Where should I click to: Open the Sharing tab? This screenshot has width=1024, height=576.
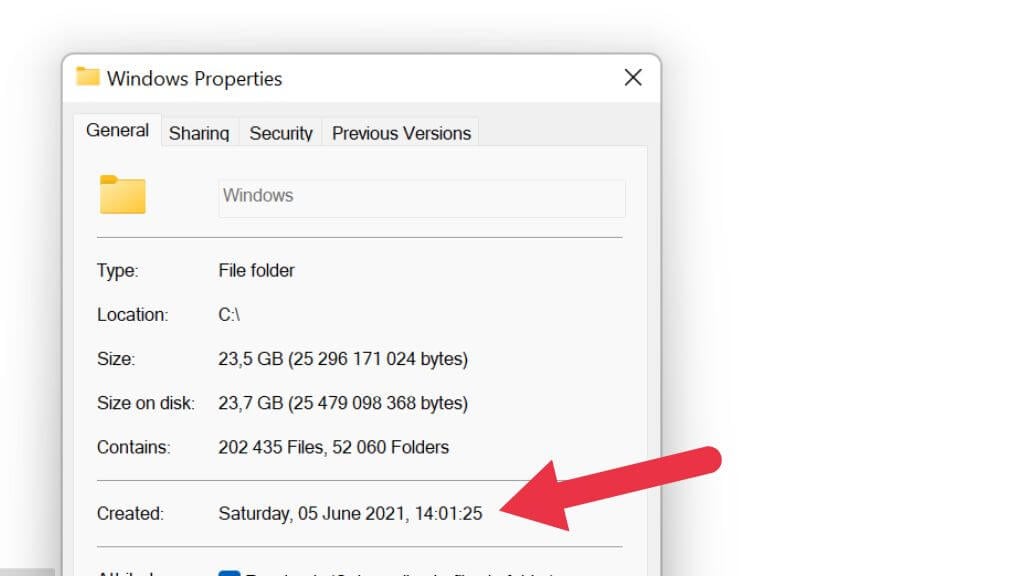pos(199,133)
